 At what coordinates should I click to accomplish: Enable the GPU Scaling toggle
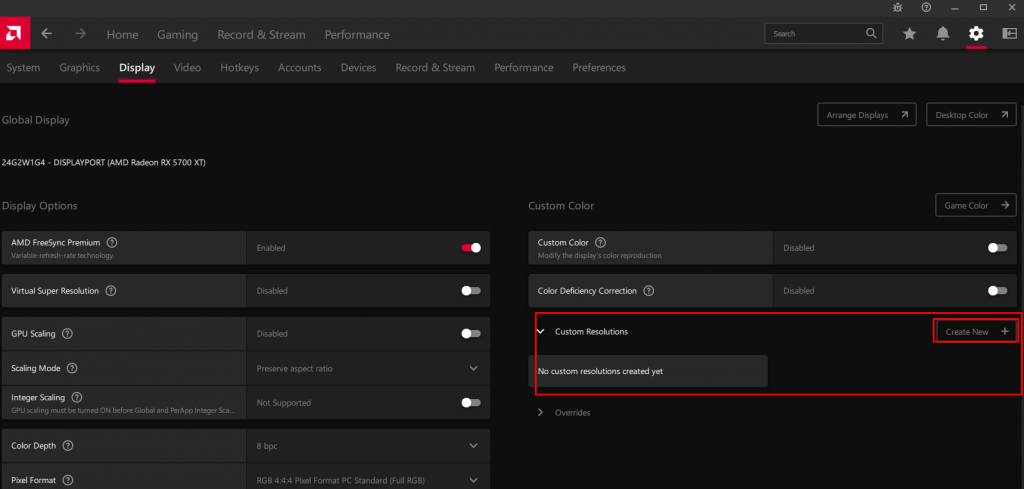click(x=471, y=334)
